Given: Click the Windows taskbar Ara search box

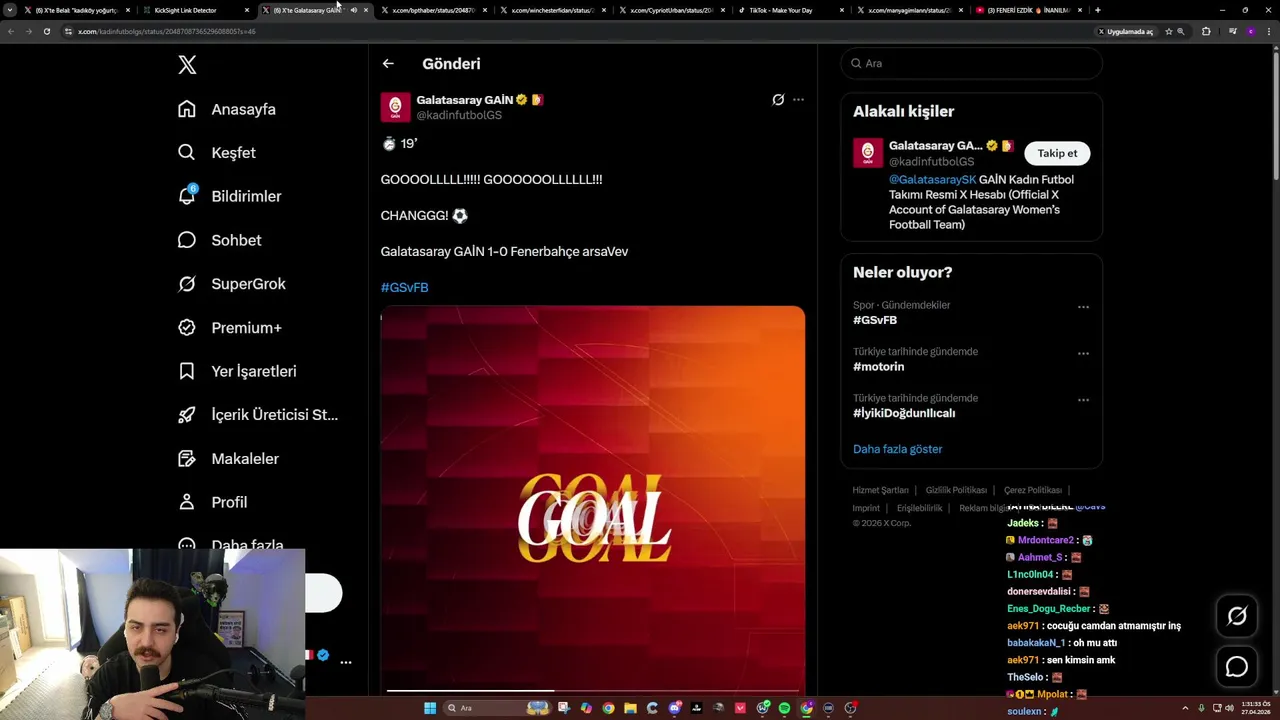Looking at the screenshot, I should tap(497, 708).
